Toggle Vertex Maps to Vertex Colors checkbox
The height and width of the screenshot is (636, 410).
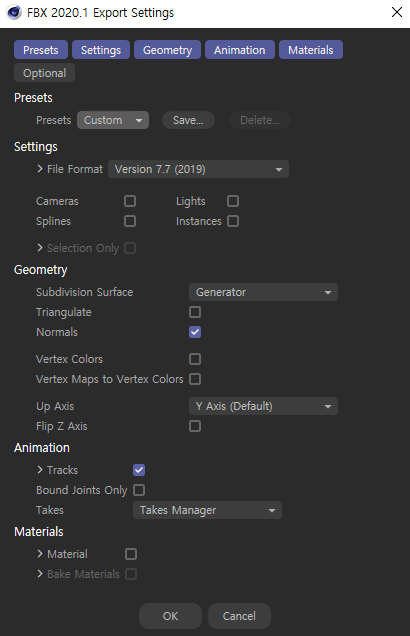(x=195, y=379)
